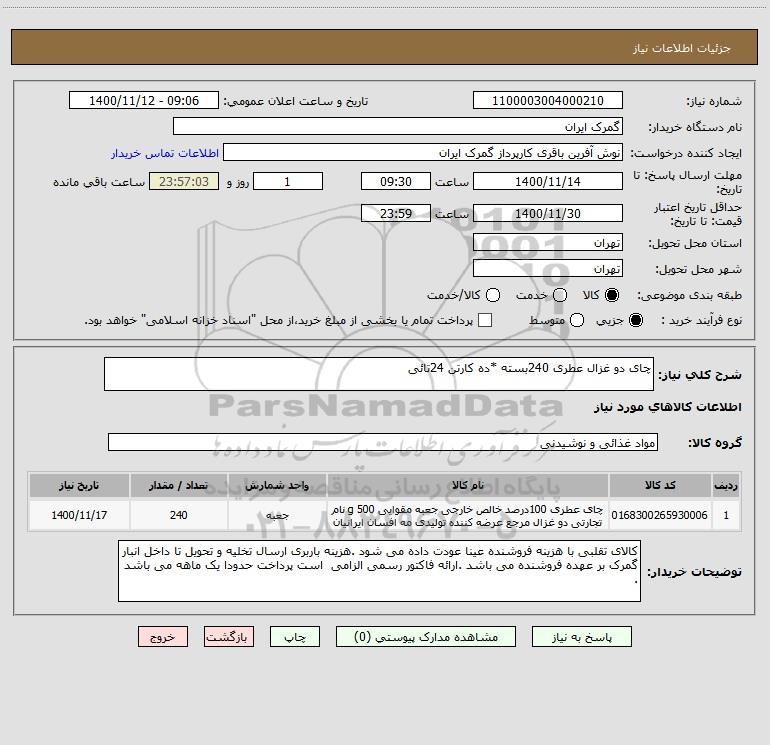Select the کالا/خدمت radio button
This screenshot has width=770, height=745.
pos(493,295)
